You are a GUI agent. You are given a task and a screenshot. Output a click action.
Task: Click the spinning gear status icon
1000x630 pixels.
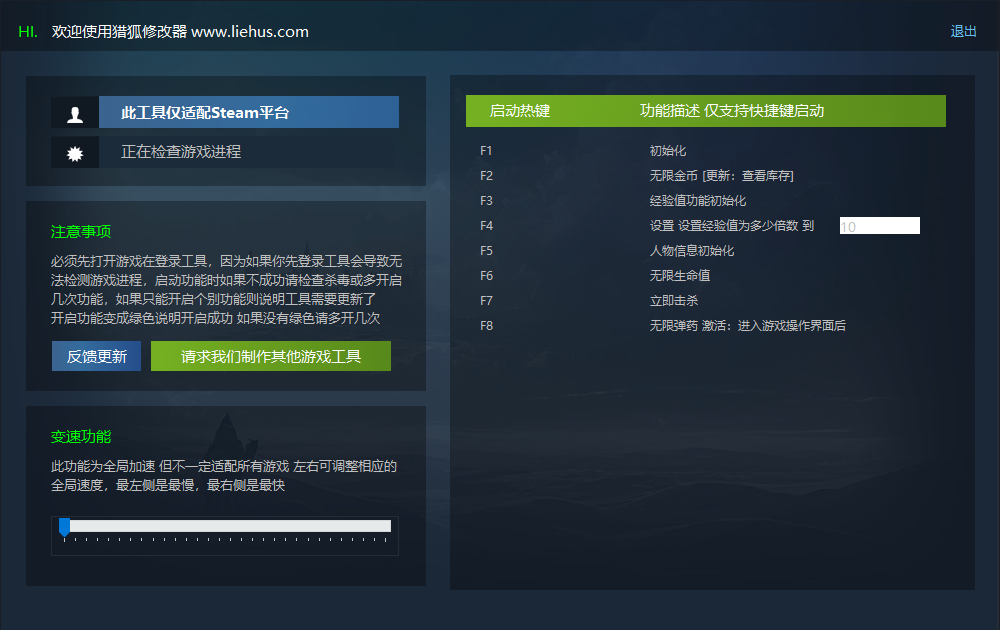click(75, 154)
